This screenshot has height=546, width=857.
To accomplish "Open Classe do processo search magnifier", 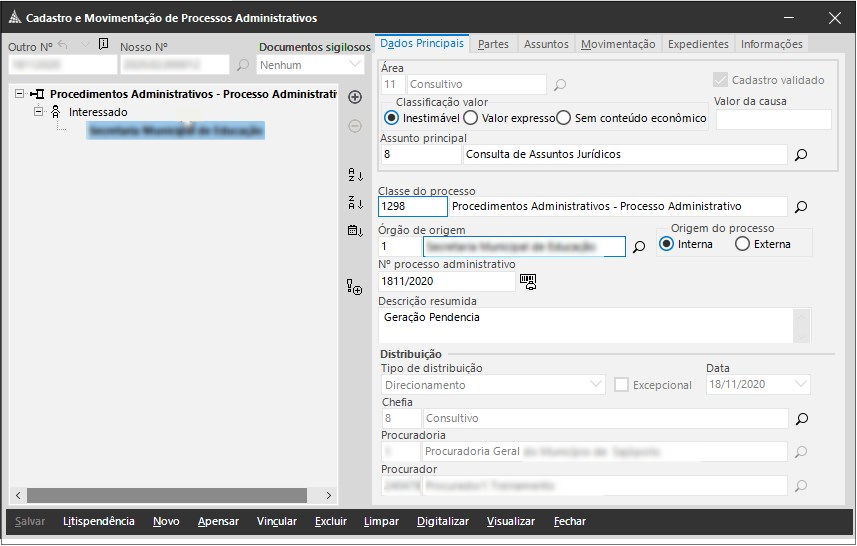I will point(800,207).
